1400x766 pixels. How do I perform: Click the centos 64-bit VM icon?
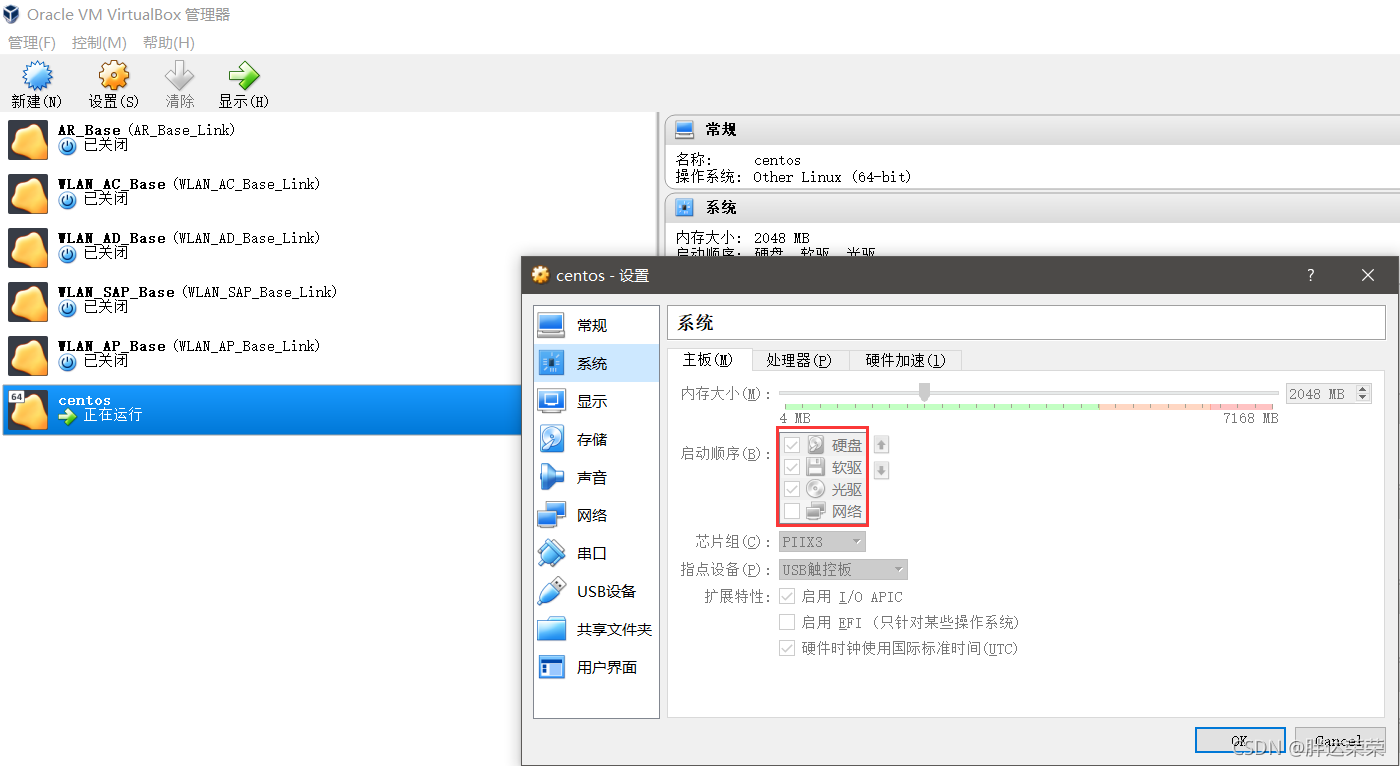pos(28,410)
